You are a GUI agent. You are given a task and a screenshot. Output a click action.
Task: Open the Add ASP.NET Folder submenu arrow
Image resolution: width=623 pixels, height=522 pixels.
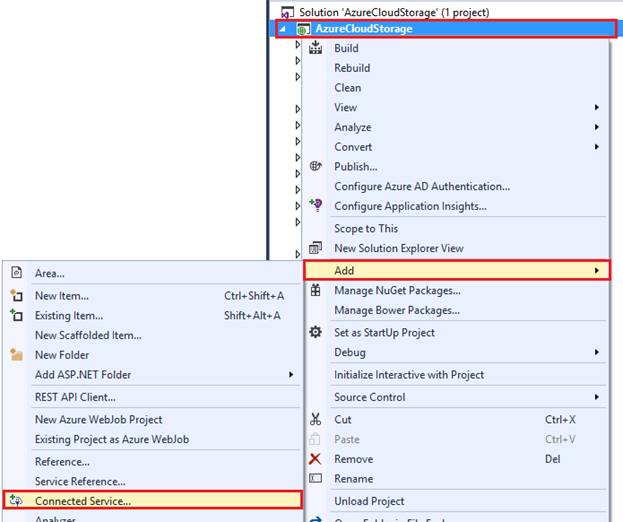tap(291, 374)
